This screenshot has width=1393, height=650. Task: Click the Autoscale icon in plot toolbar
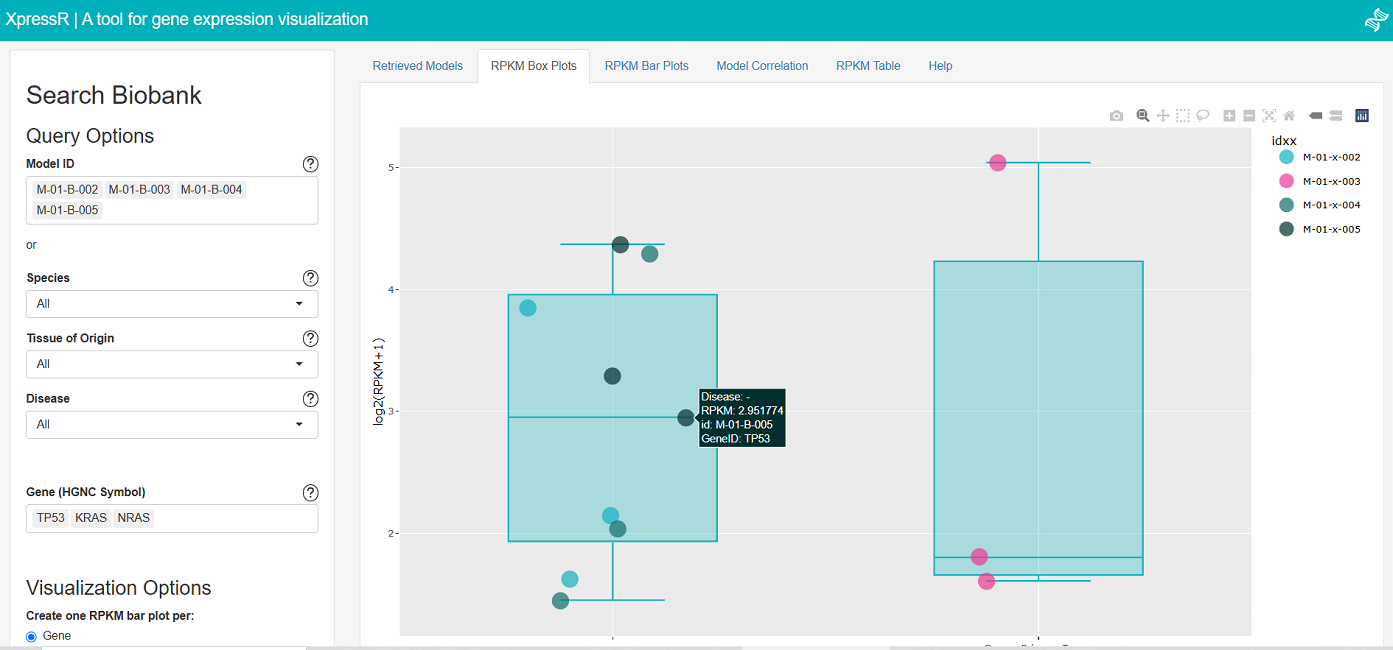tap(1269, 116)
